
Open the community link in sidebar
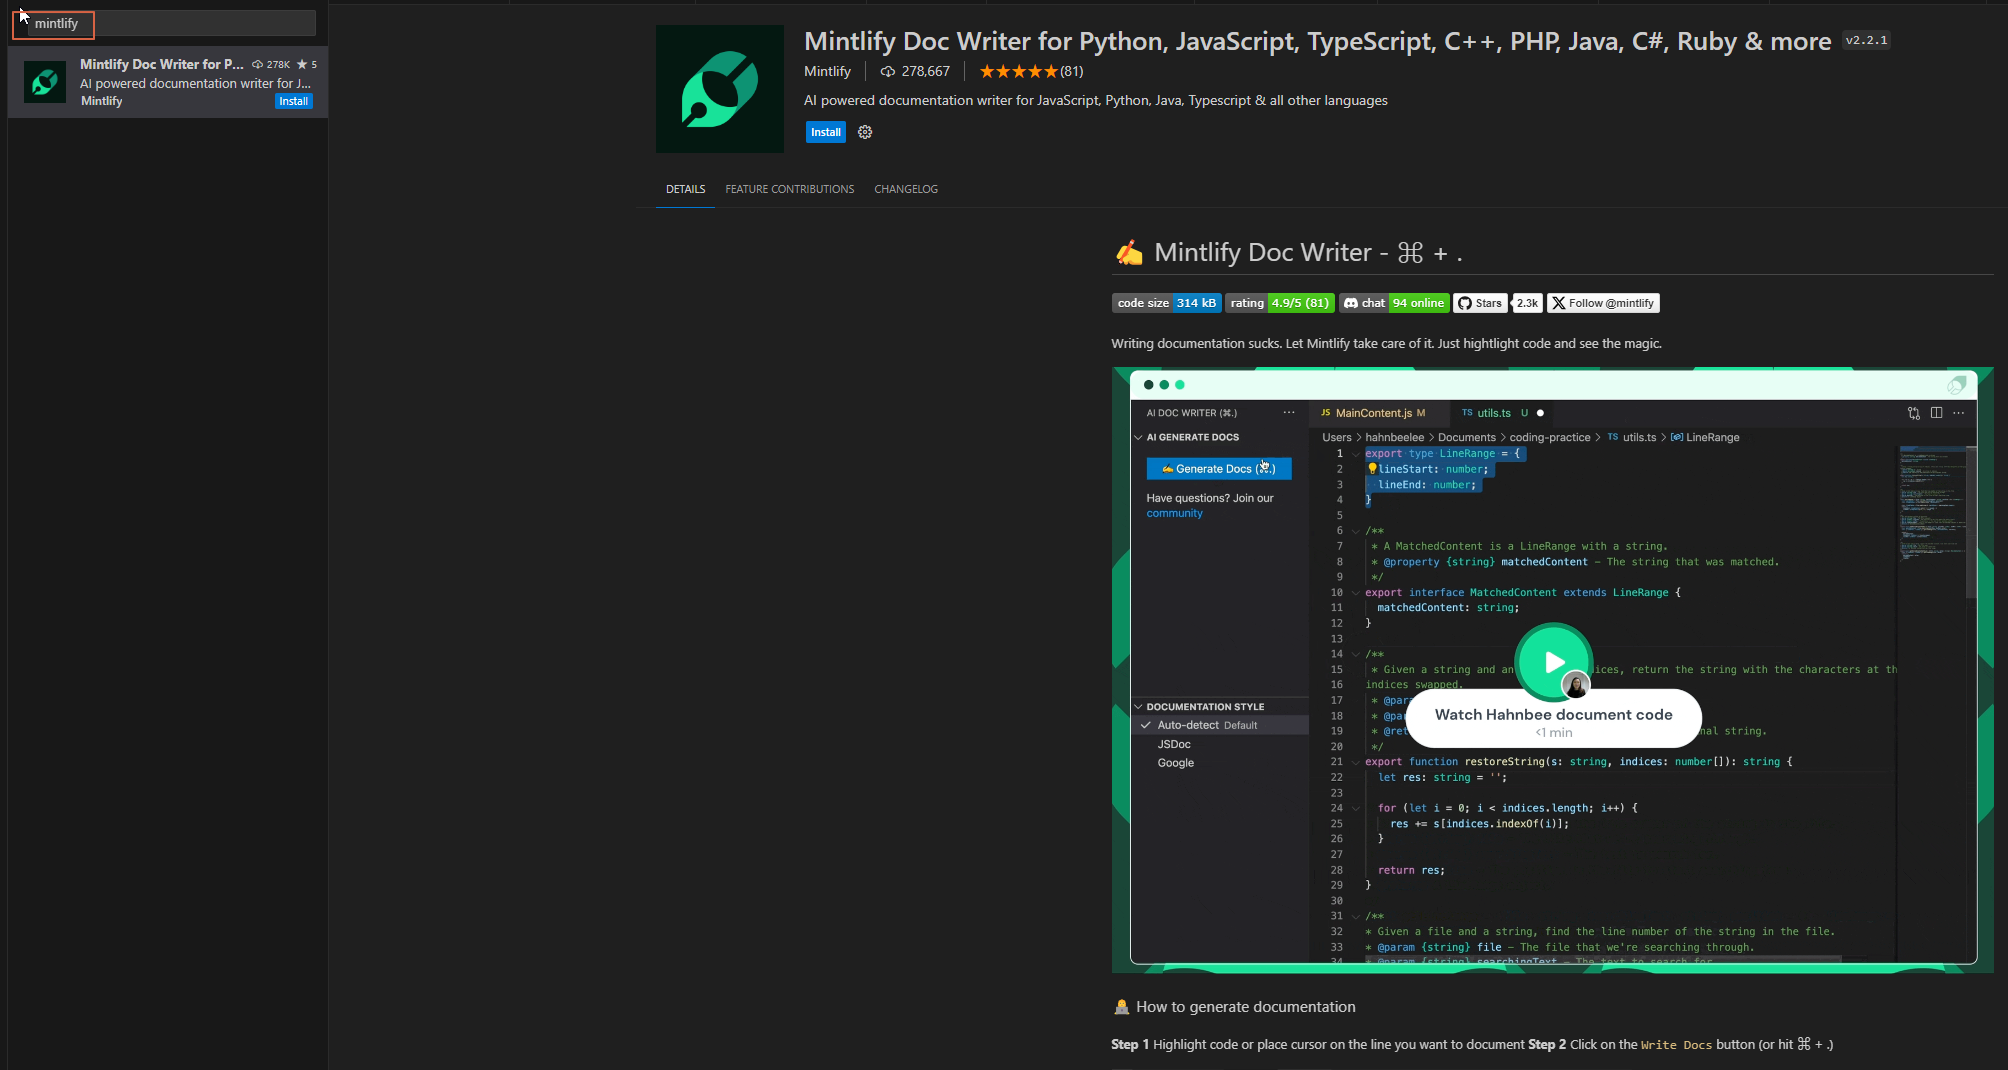[1174, 513]
